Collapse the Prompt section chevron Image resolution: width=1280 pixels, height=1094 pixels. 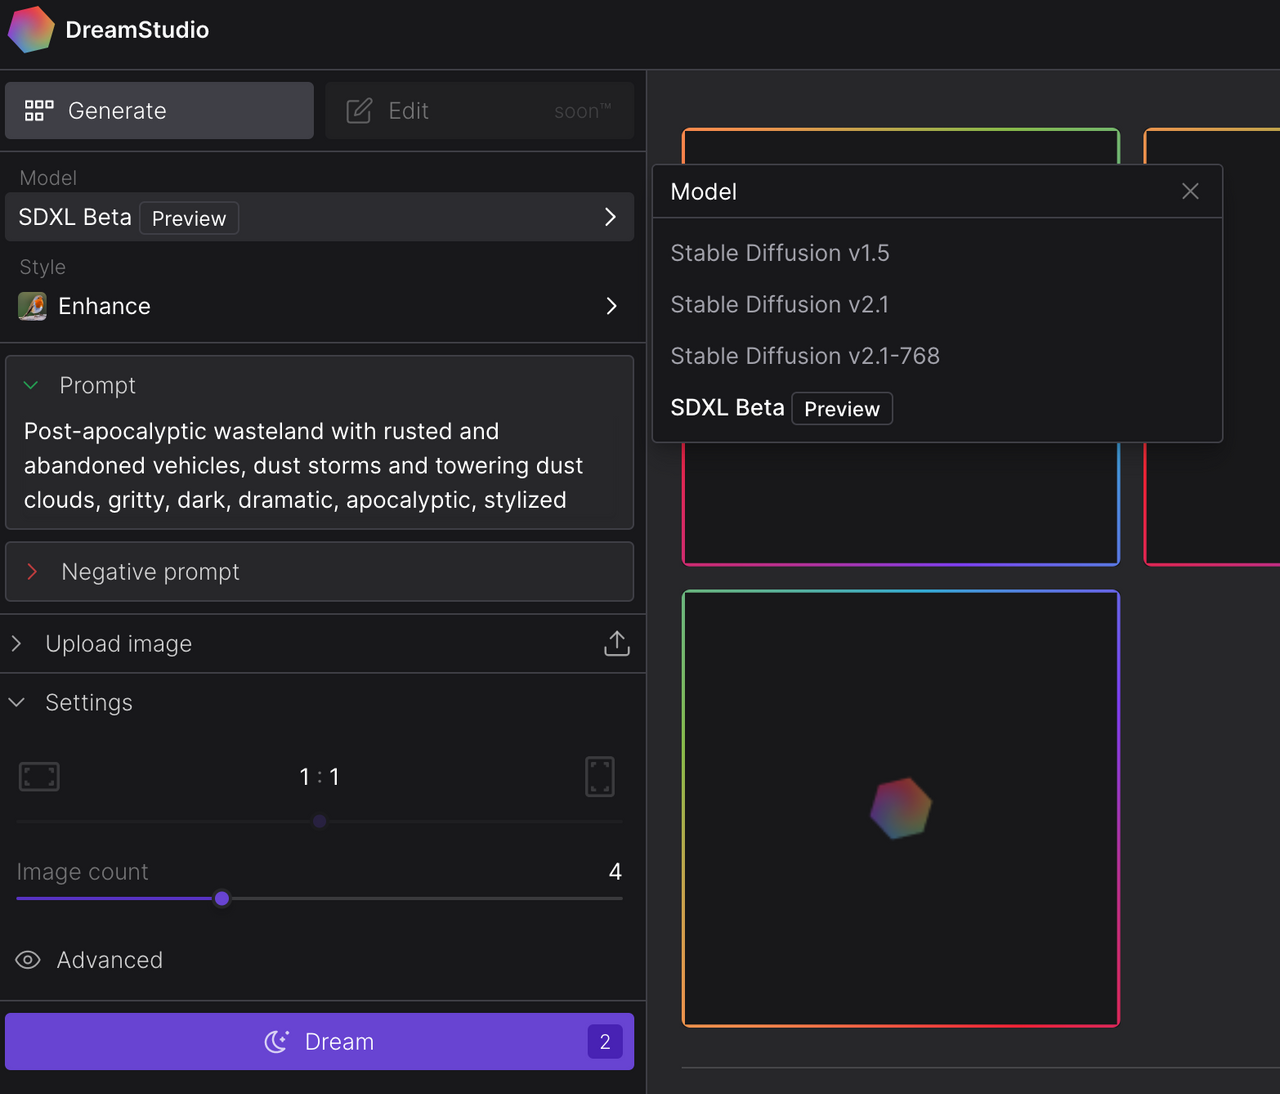pos(31,385)
